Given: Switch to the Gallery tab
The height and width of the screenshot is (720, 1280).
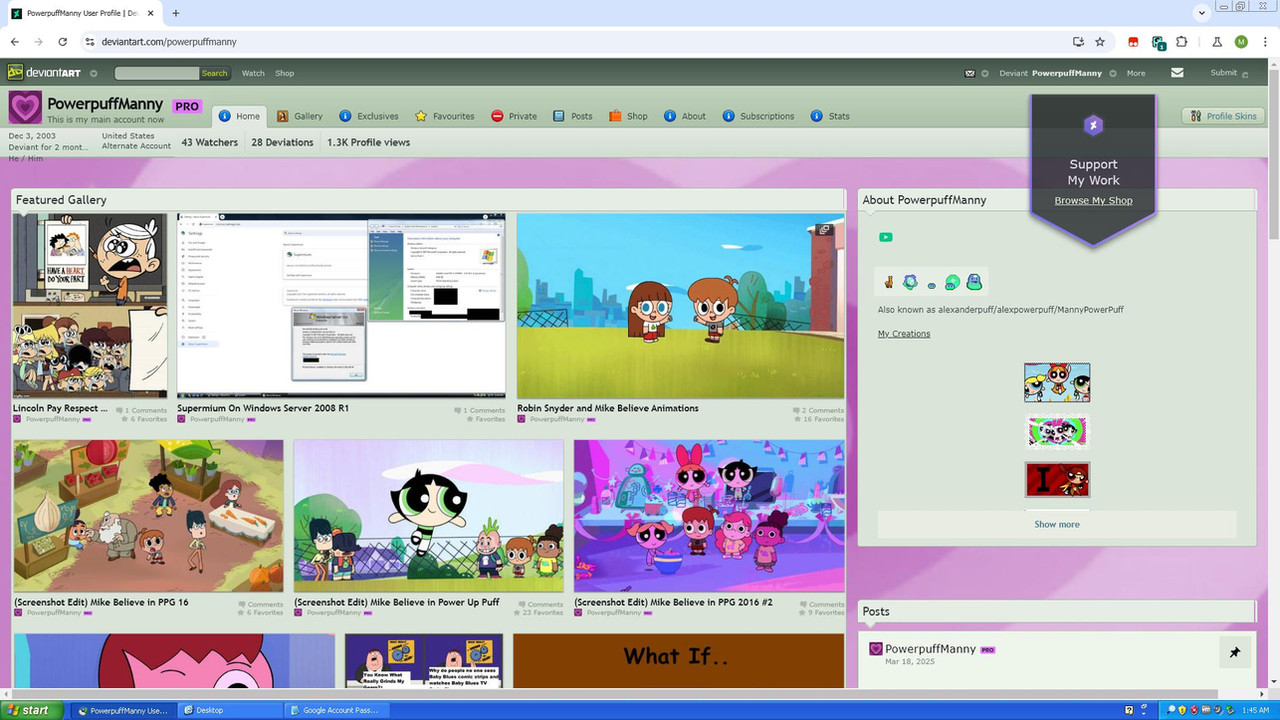Looking at the screenshot, I should [300, 116].
